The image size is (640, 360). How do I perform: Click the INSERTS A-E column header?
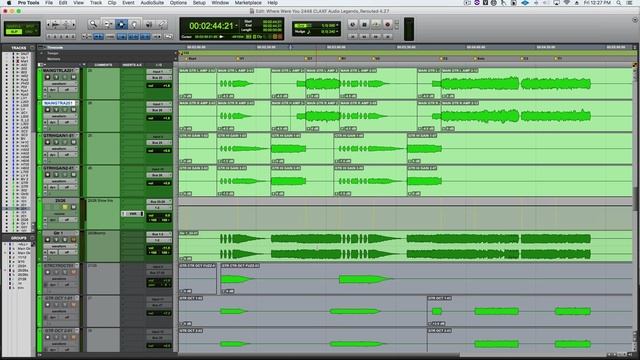click(132, 64)
